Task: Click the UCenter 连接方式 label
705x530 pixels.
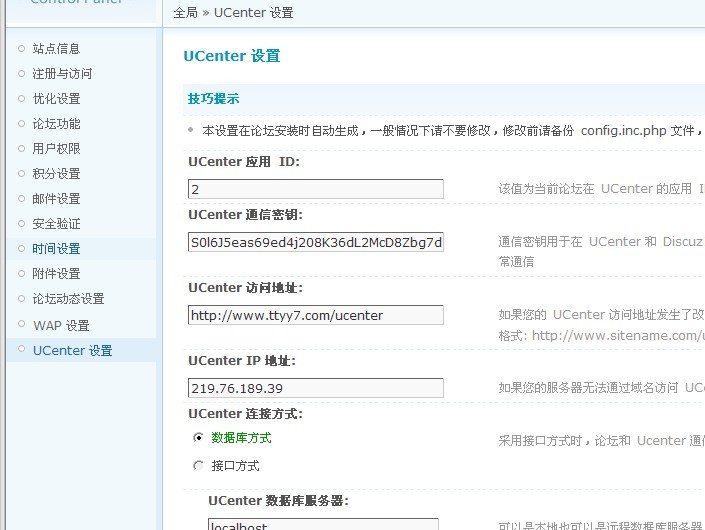Action: coord(245,414)
